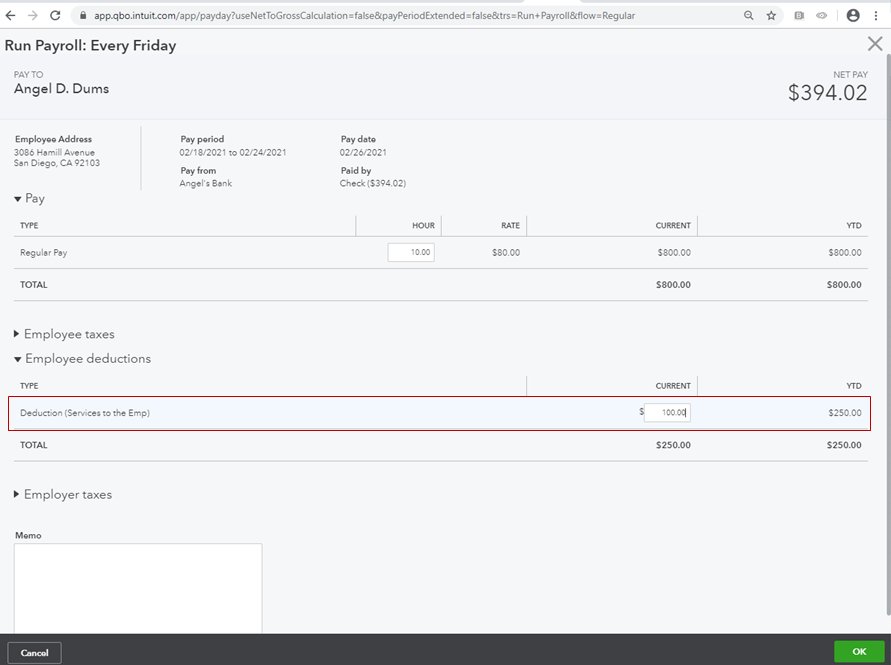Click the page vertical scrollbar

[x=888, y=335]
